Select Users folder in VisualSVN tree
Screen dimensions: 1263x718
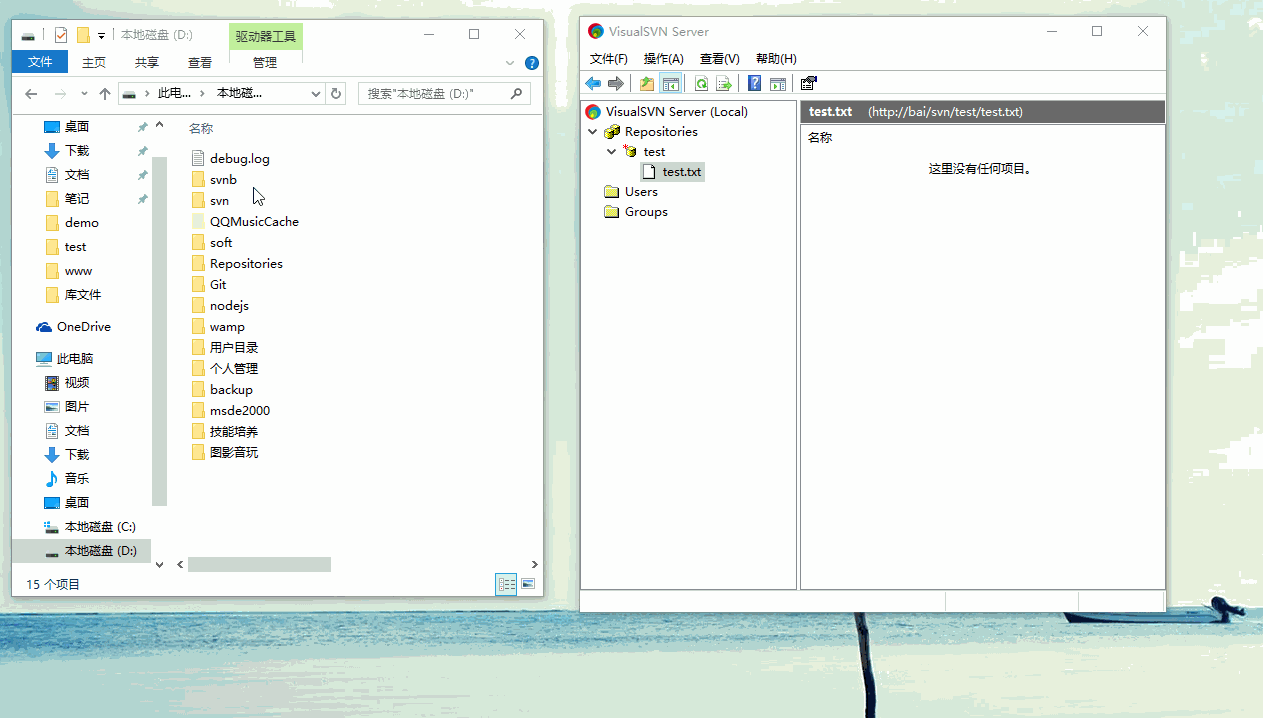(x=641, y=192)
